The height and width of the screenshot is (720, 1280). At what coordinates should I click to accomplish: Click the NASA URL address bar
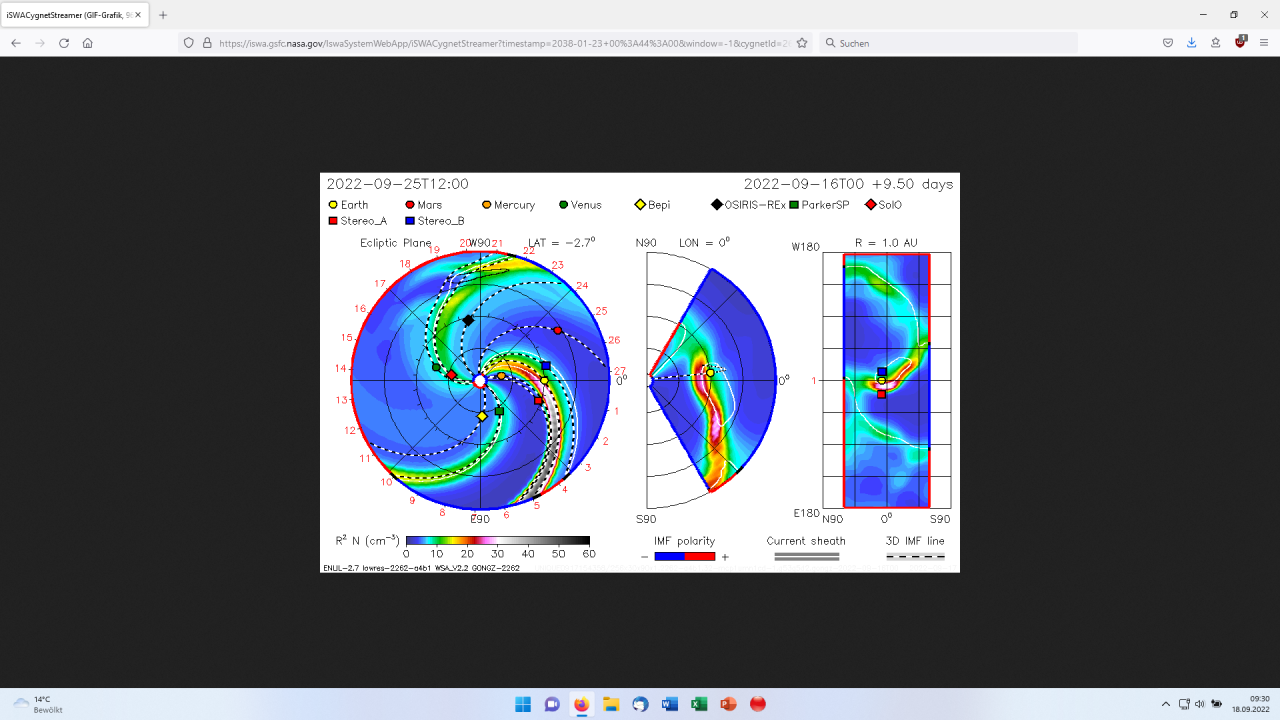click(500, 43)
